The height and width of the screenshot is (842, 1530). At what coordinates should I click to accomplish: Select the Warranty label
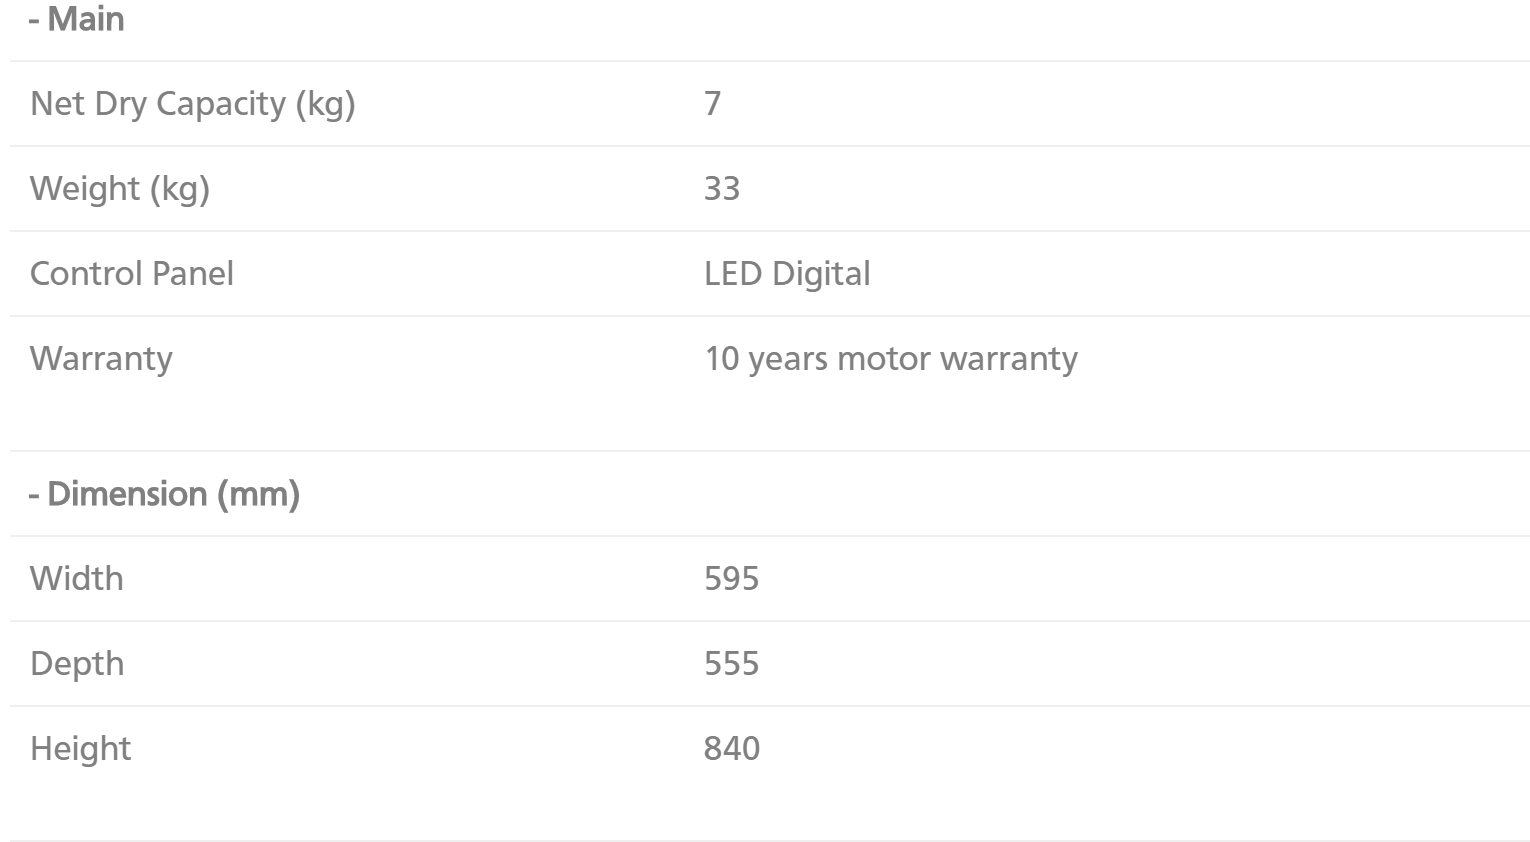(x=101, y=359)
